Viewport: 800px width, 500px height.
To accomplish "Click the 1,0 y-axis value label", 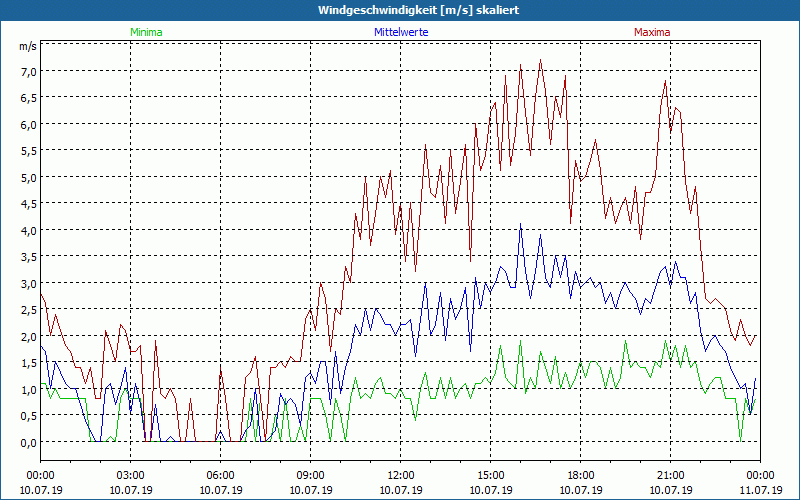I will (26, 389).
